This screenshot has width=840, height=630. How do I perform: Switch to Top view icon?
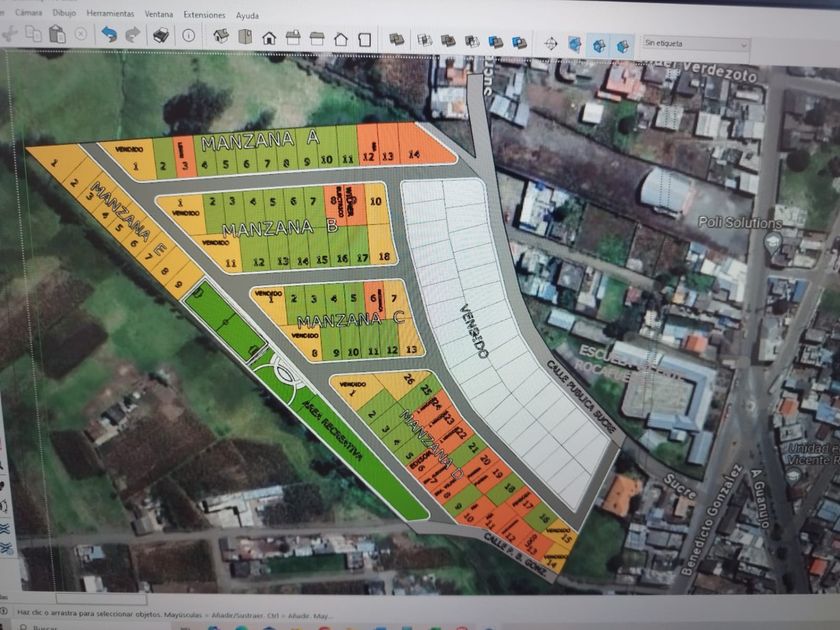click(x=245, y=37)
